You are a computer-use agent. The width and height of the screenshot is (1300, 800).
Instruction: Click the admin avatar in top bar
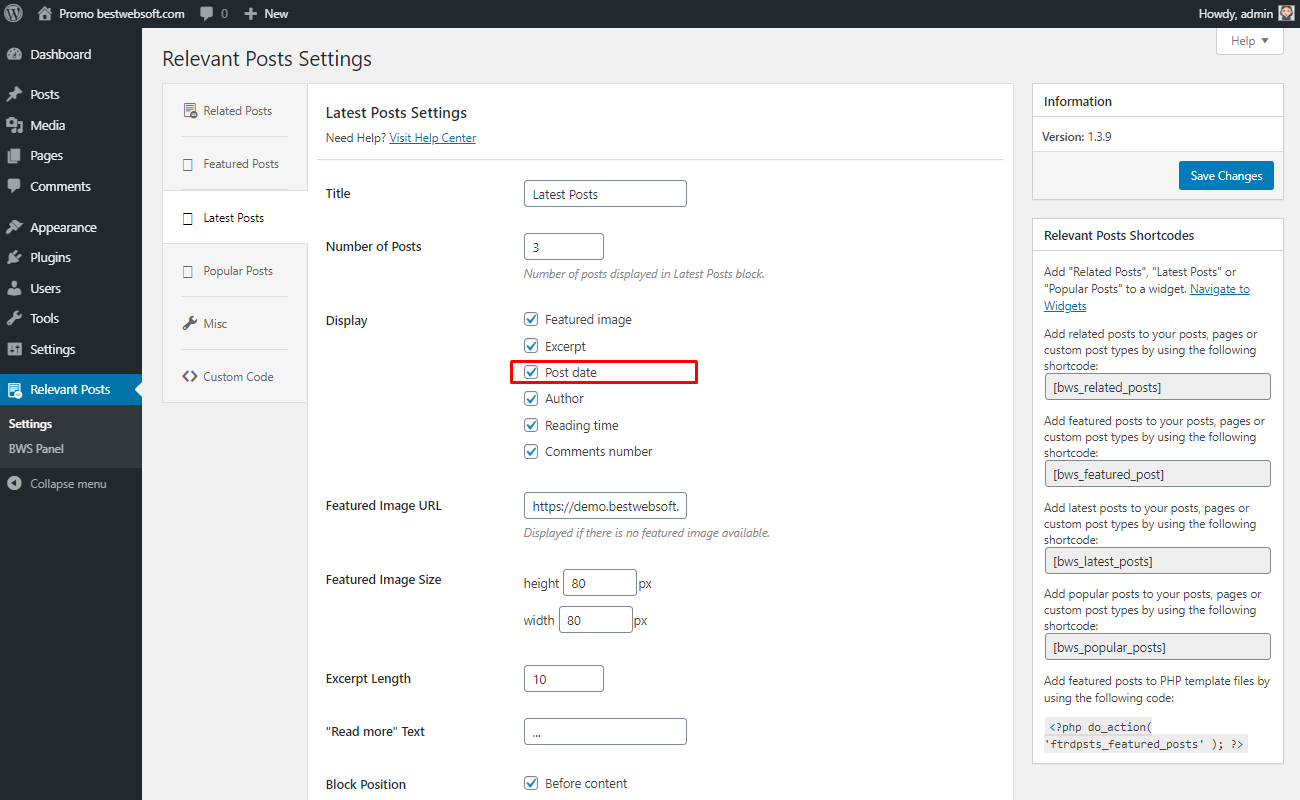point(1286,14)
